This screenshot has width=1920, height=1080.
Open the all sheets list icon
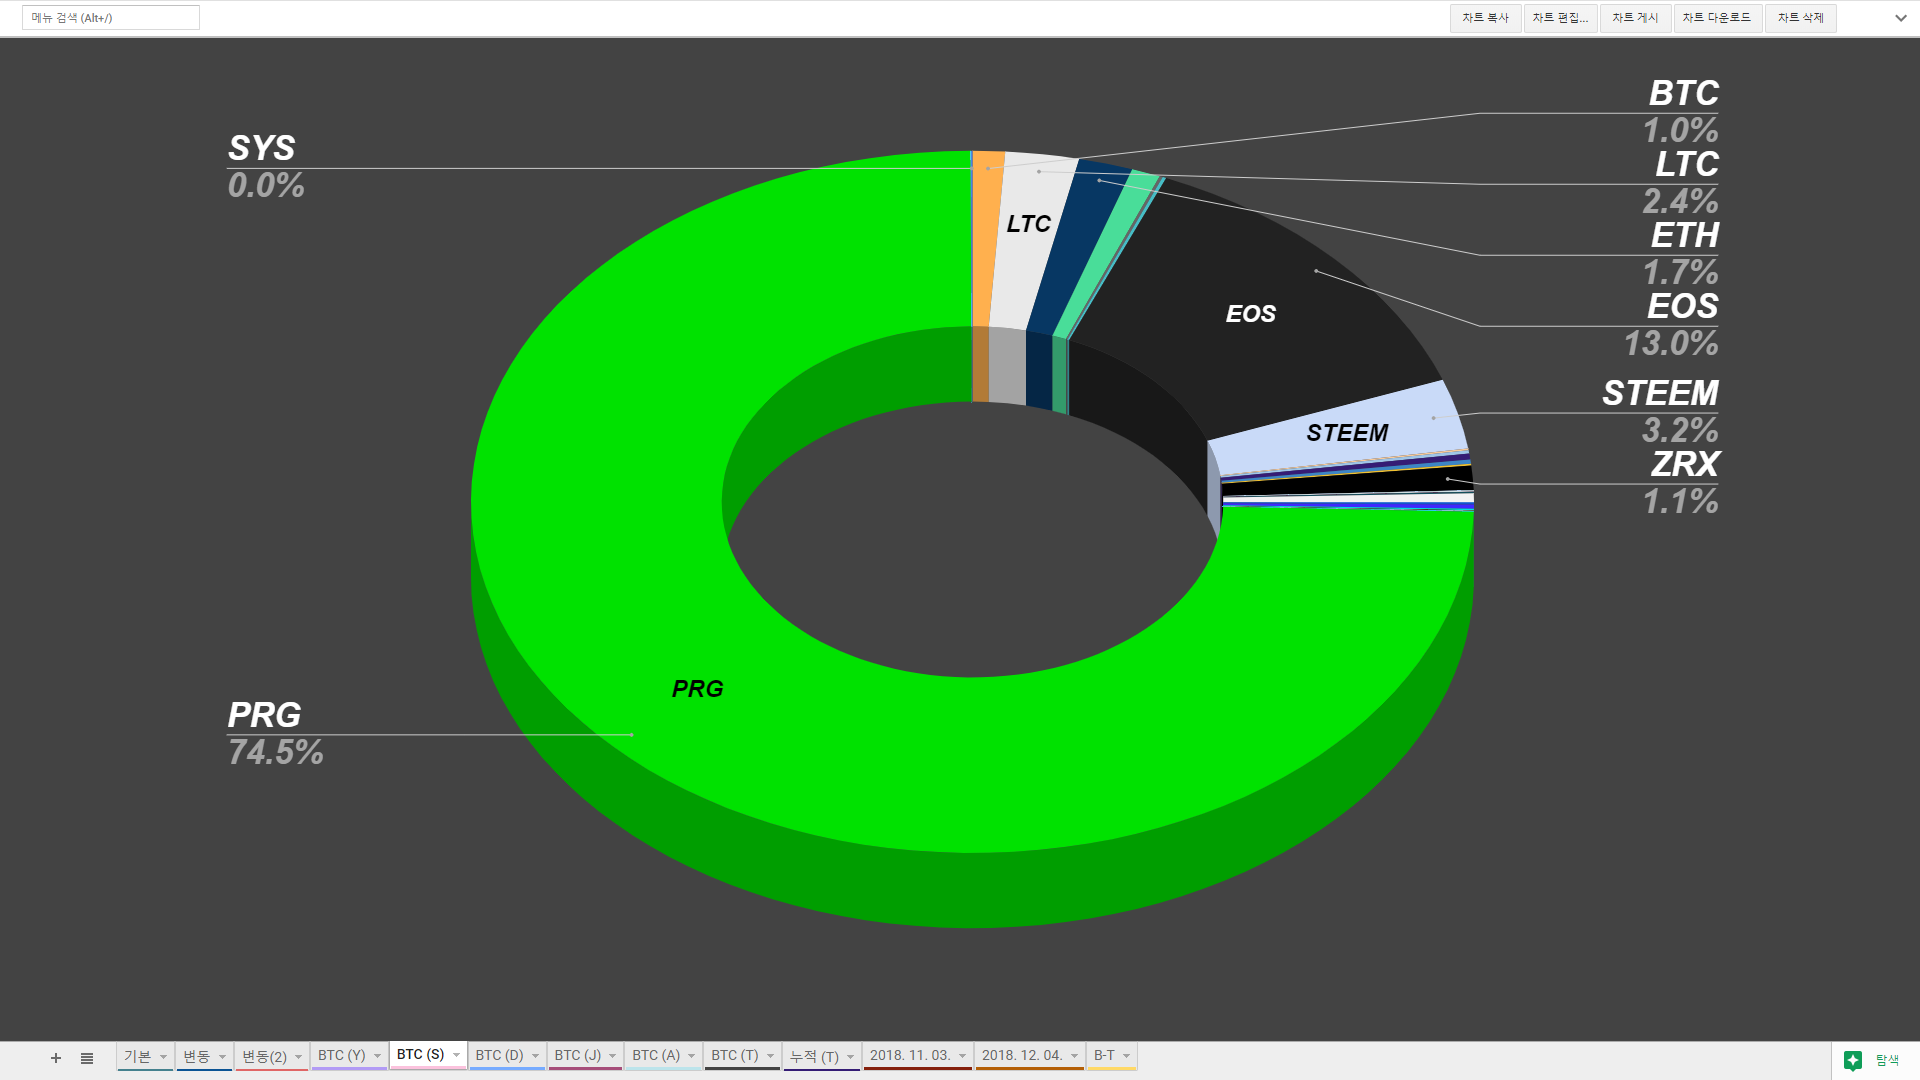[x=87, y=1058]
